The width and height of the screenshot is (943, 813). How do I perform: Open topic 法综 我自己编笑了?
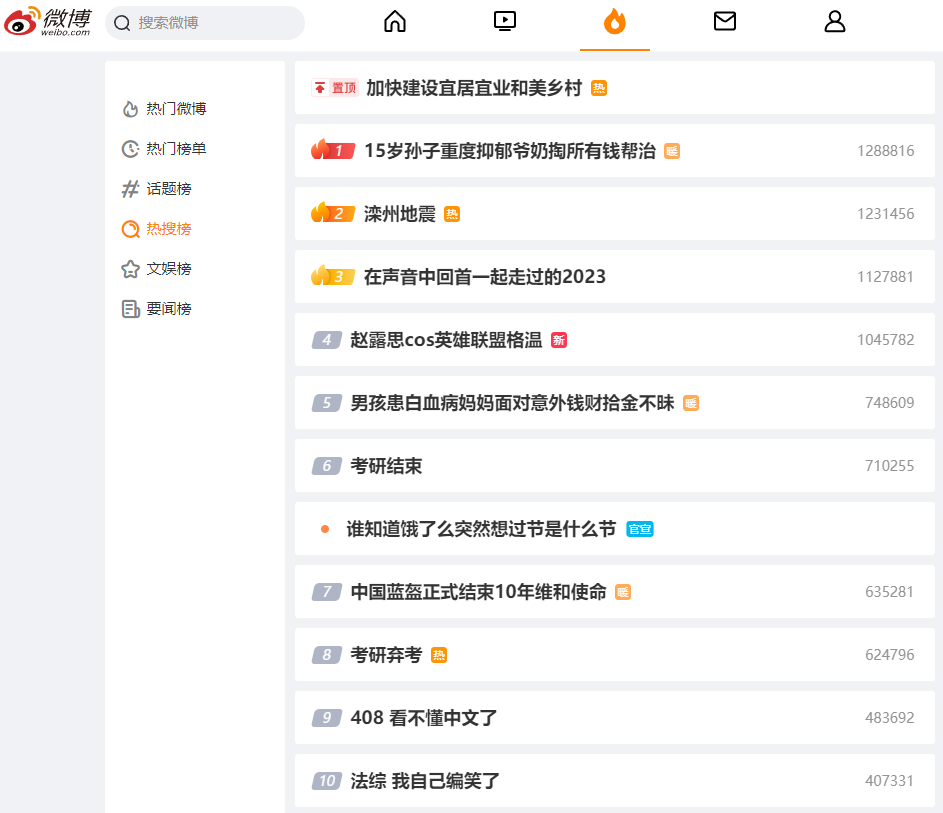[x=425, y=781]
